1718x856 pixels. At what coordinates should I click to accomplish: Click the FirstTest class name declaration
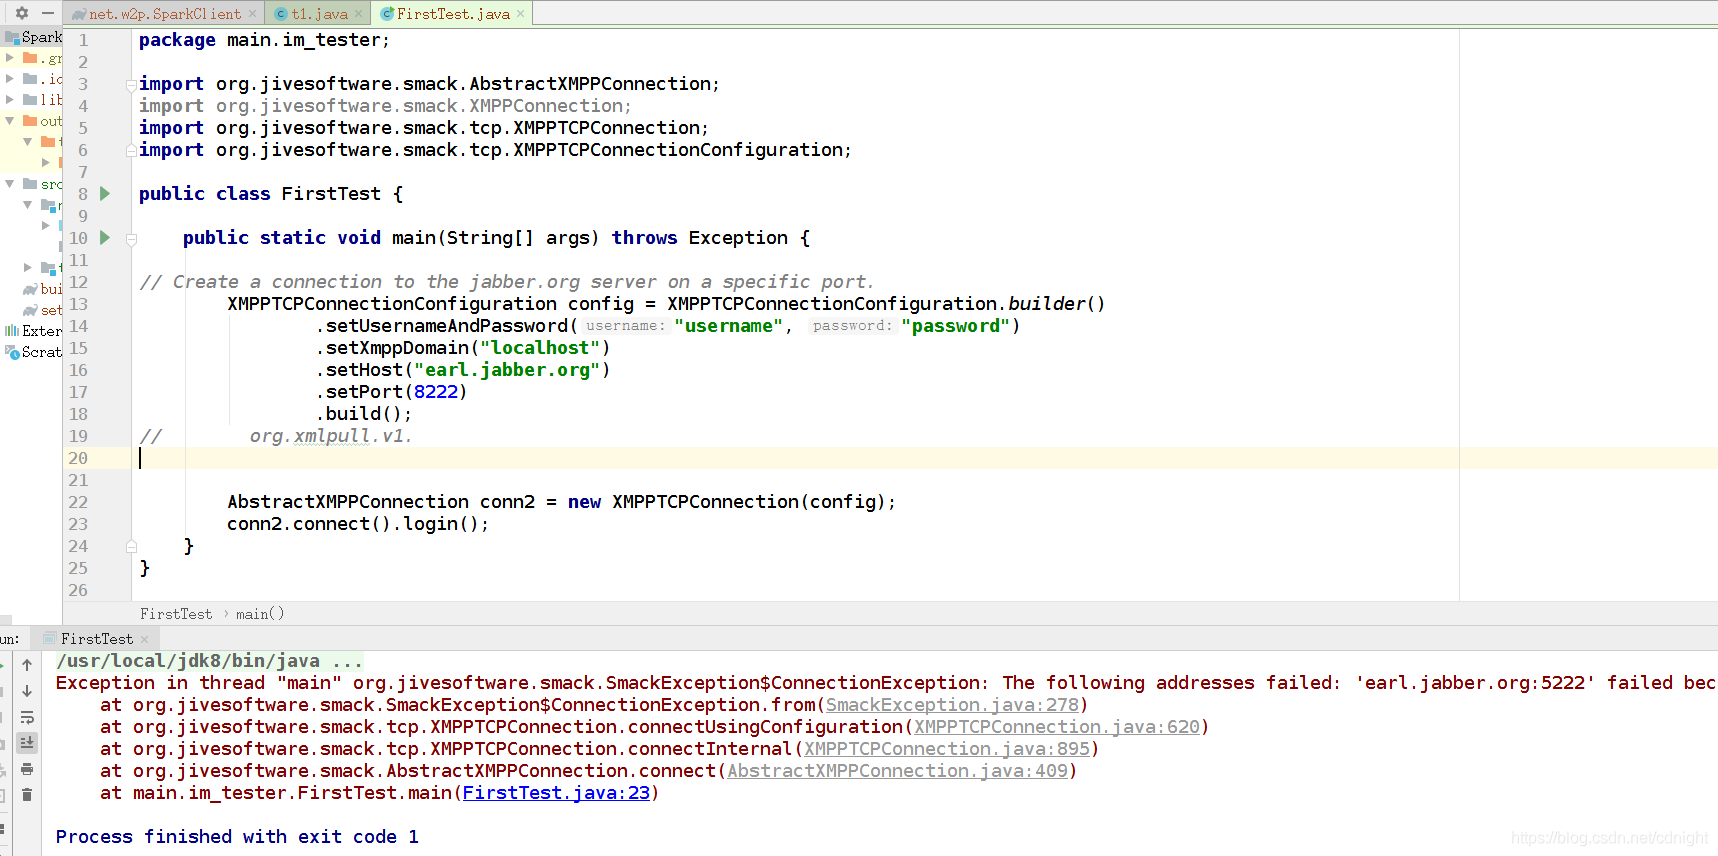(331, 194)
